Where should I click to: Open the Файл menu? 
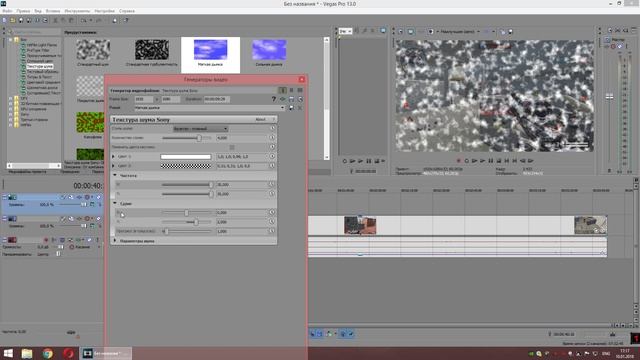coord(7,11)
